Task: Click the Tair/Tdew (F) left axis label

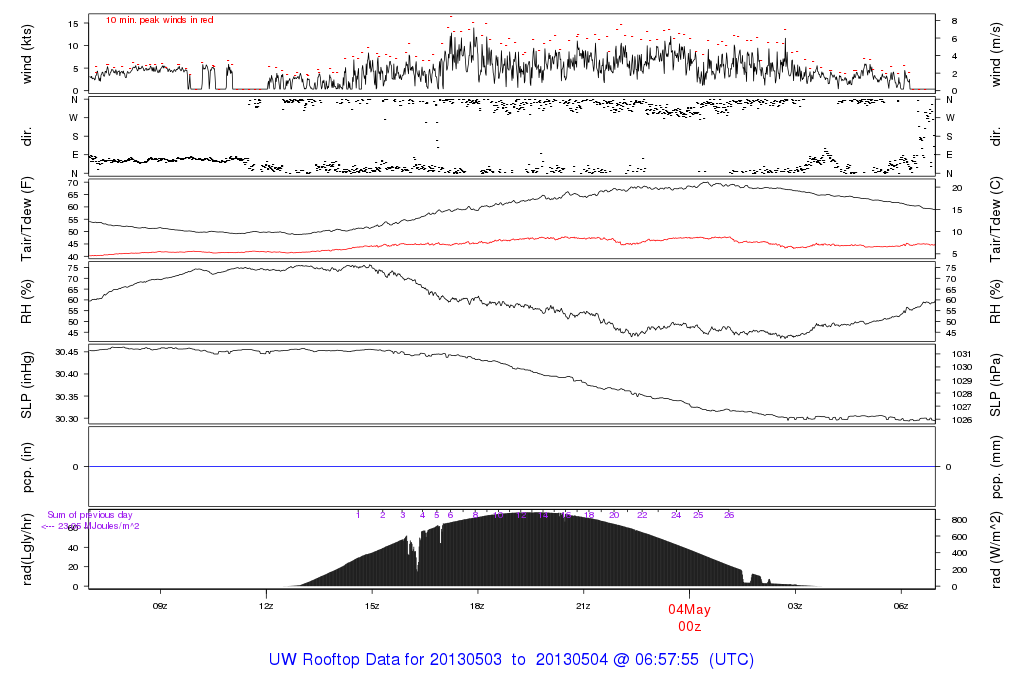Action: pos(28,218)
